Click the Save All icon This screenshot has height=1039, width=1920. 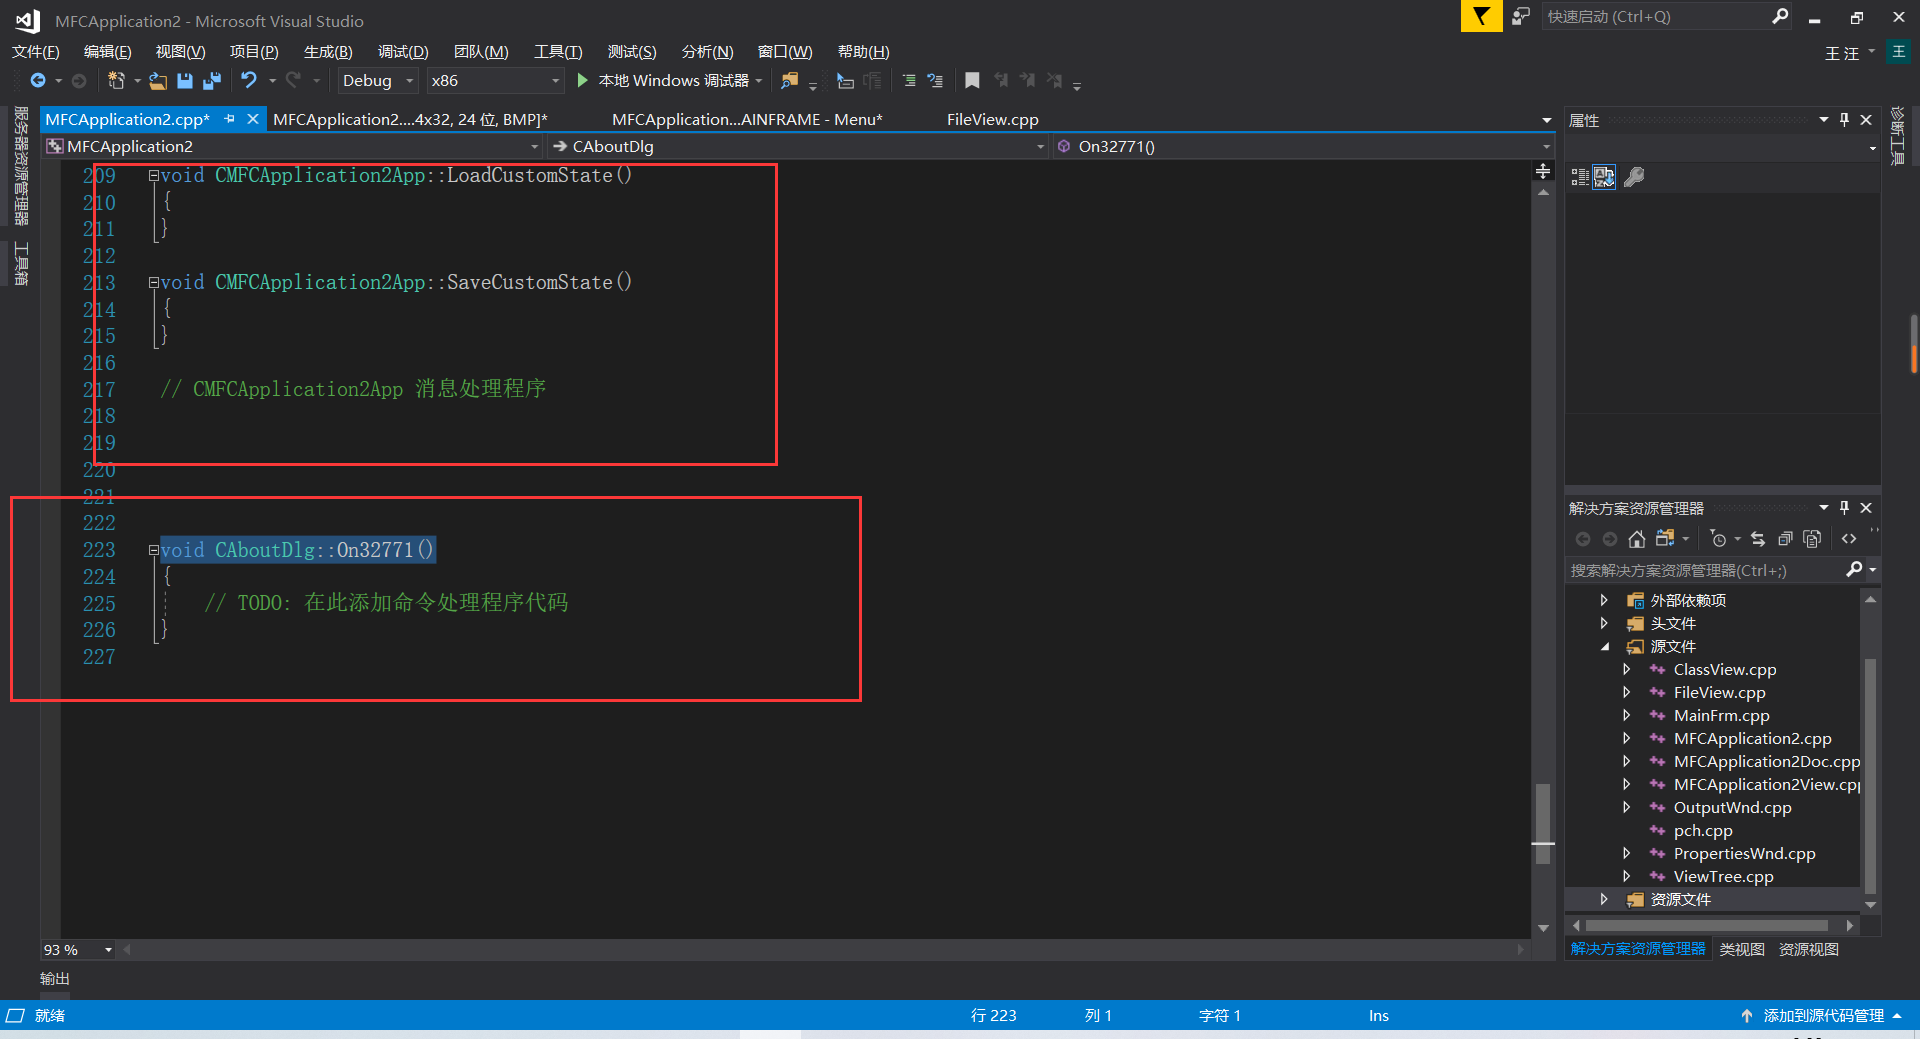pyautogui.click(x=212, y=81)
